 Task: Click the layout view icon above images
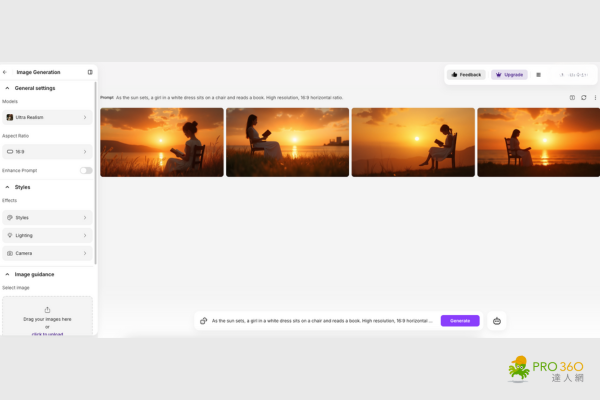[572, 98]
